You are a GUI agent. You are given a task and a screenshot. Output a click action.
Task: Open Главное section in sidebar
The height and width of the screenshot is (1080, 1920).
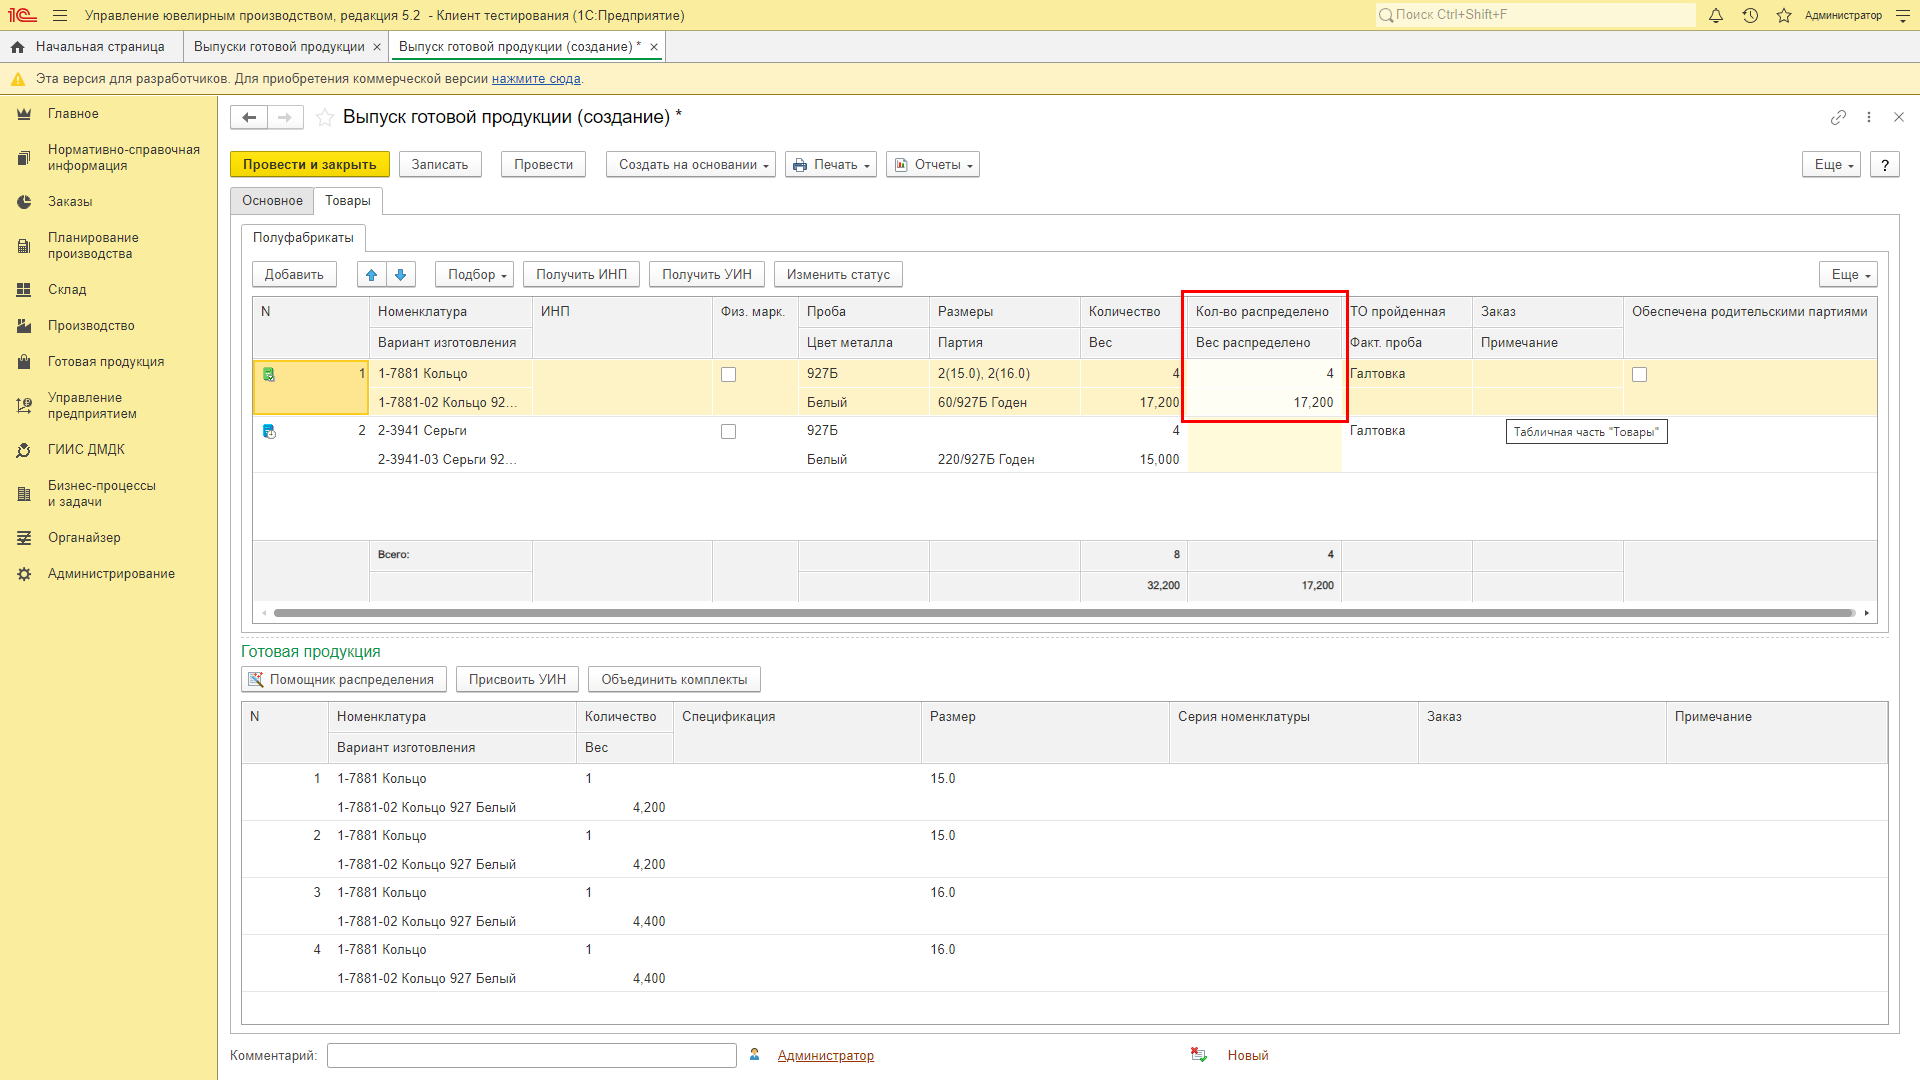tap(73, 114)
